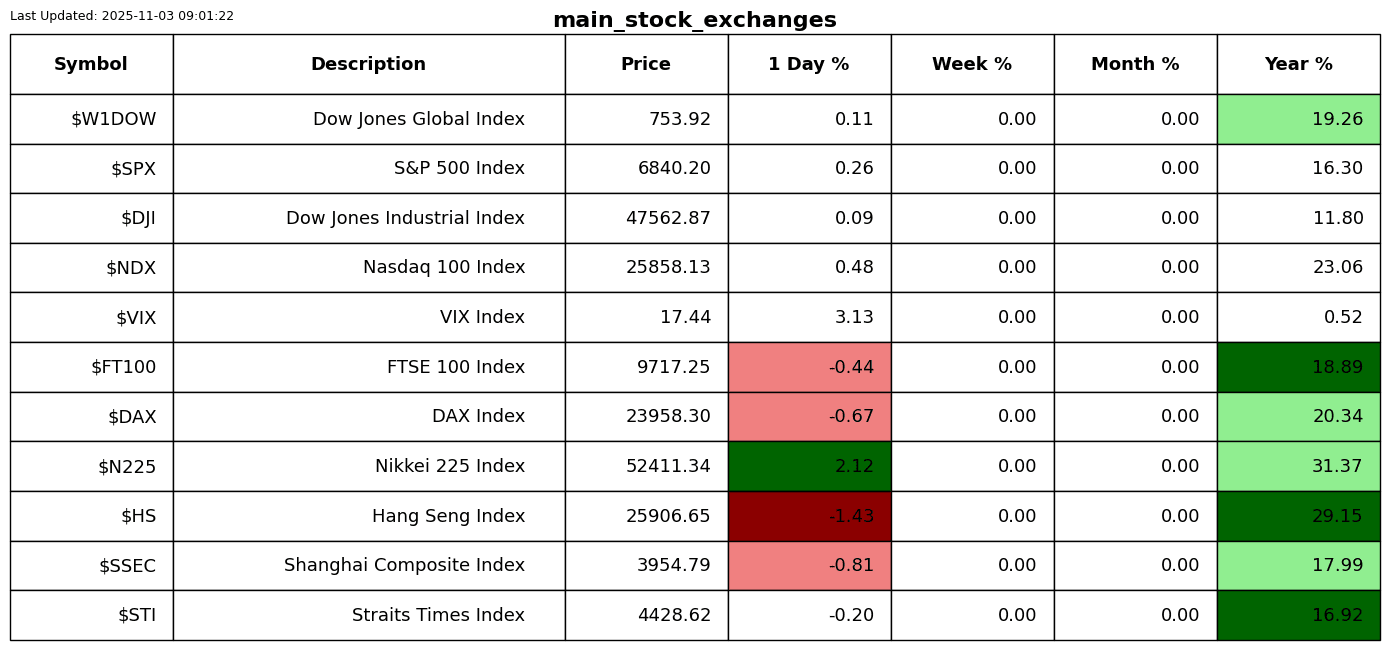Click the Year % column header
1390x650 pixels.
tap(1298, 65)
